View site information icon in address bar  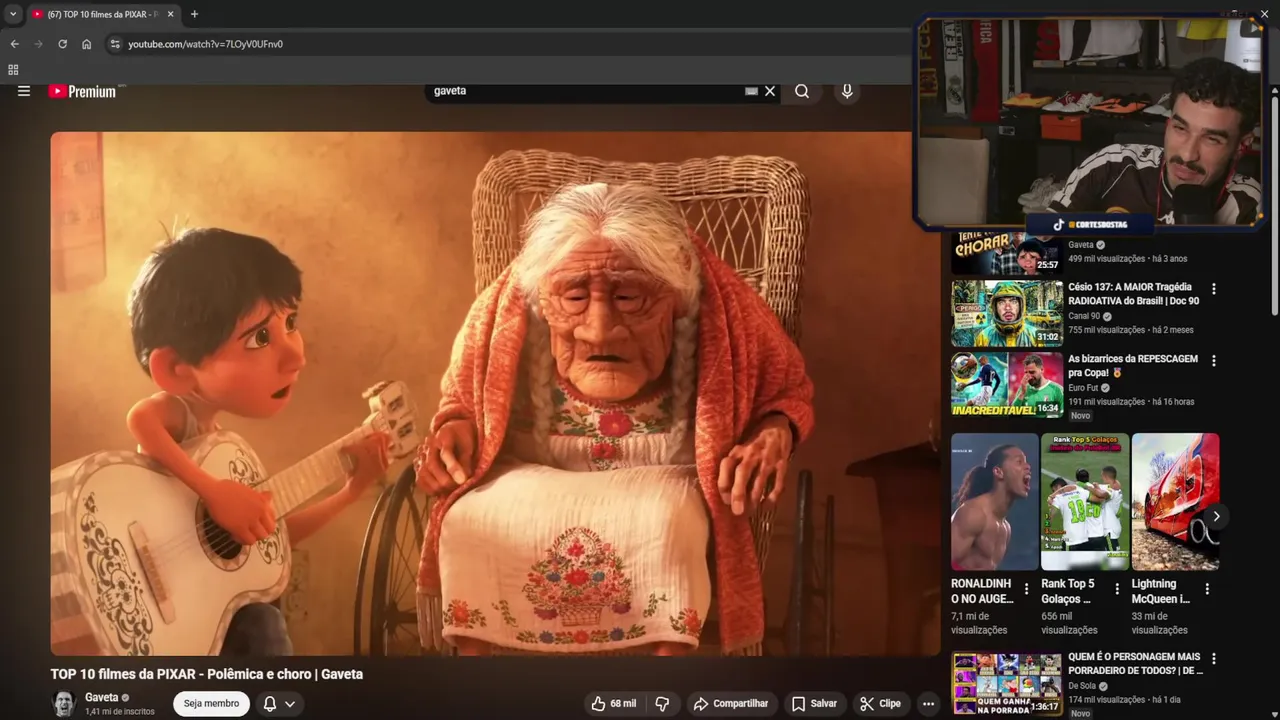pos(115,44)
